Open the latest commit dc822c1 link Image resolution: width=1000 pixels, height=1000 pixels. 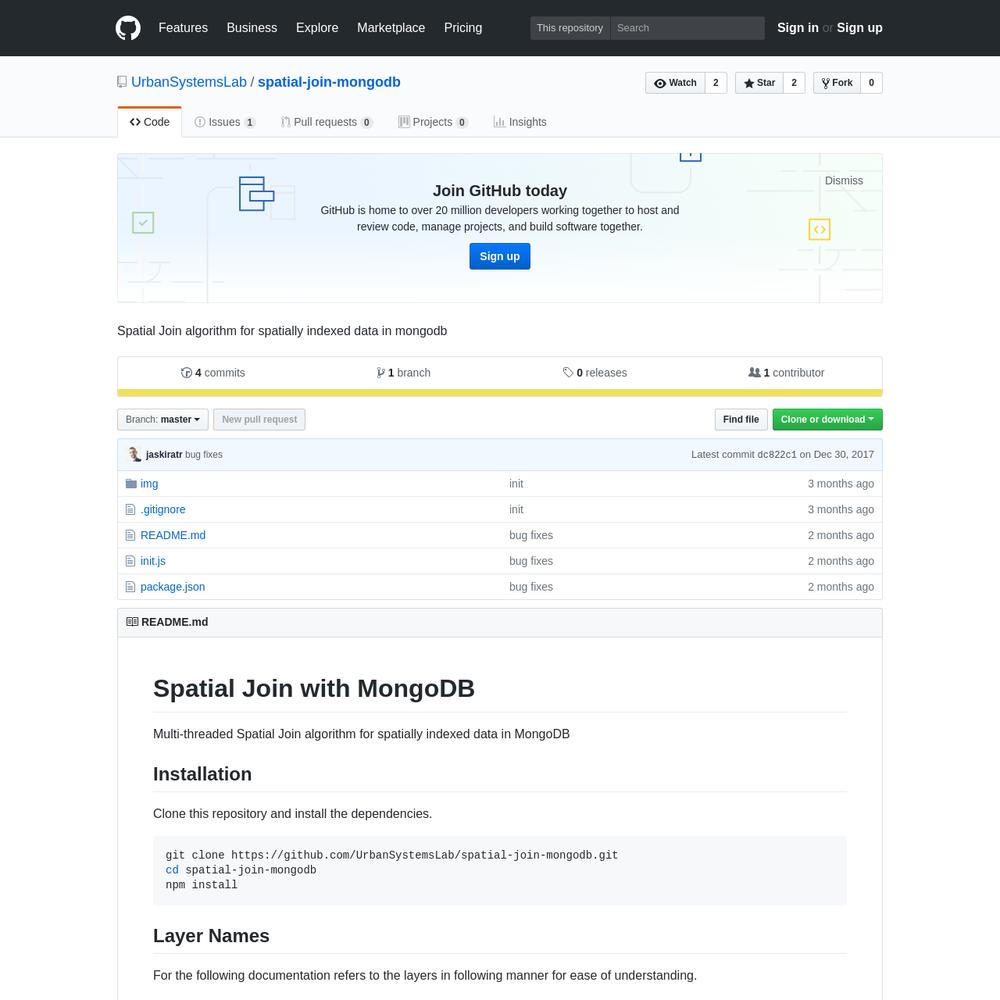pyautogui.click(x=777, y=455)
